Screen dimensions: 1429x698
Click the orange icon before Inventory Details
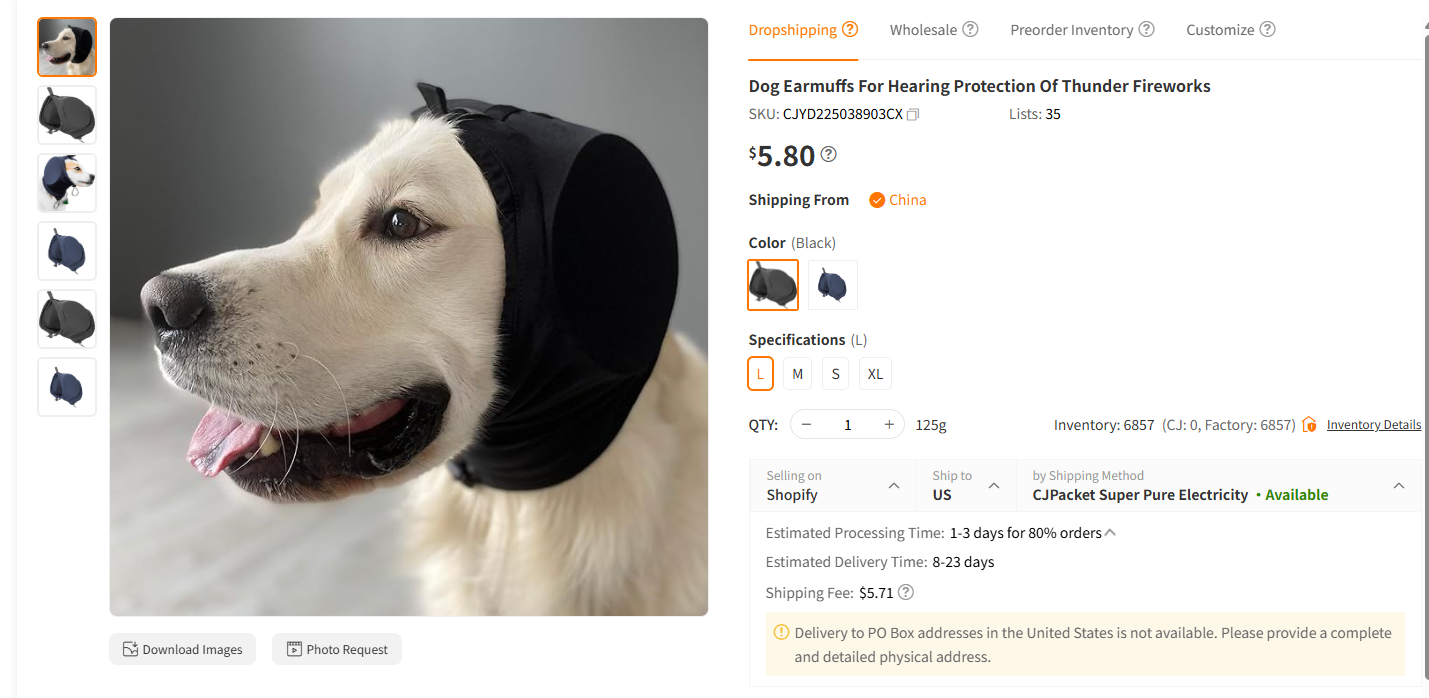coord(1309,424)
